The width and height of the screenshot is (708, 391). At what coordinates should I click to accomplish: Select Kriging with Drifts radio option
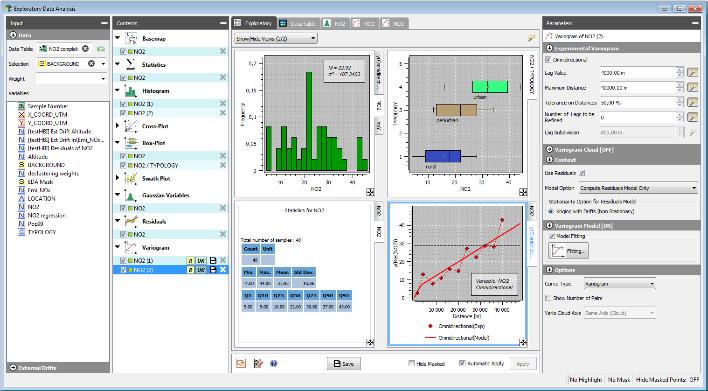pyautogui.click(x=551, y=211)
